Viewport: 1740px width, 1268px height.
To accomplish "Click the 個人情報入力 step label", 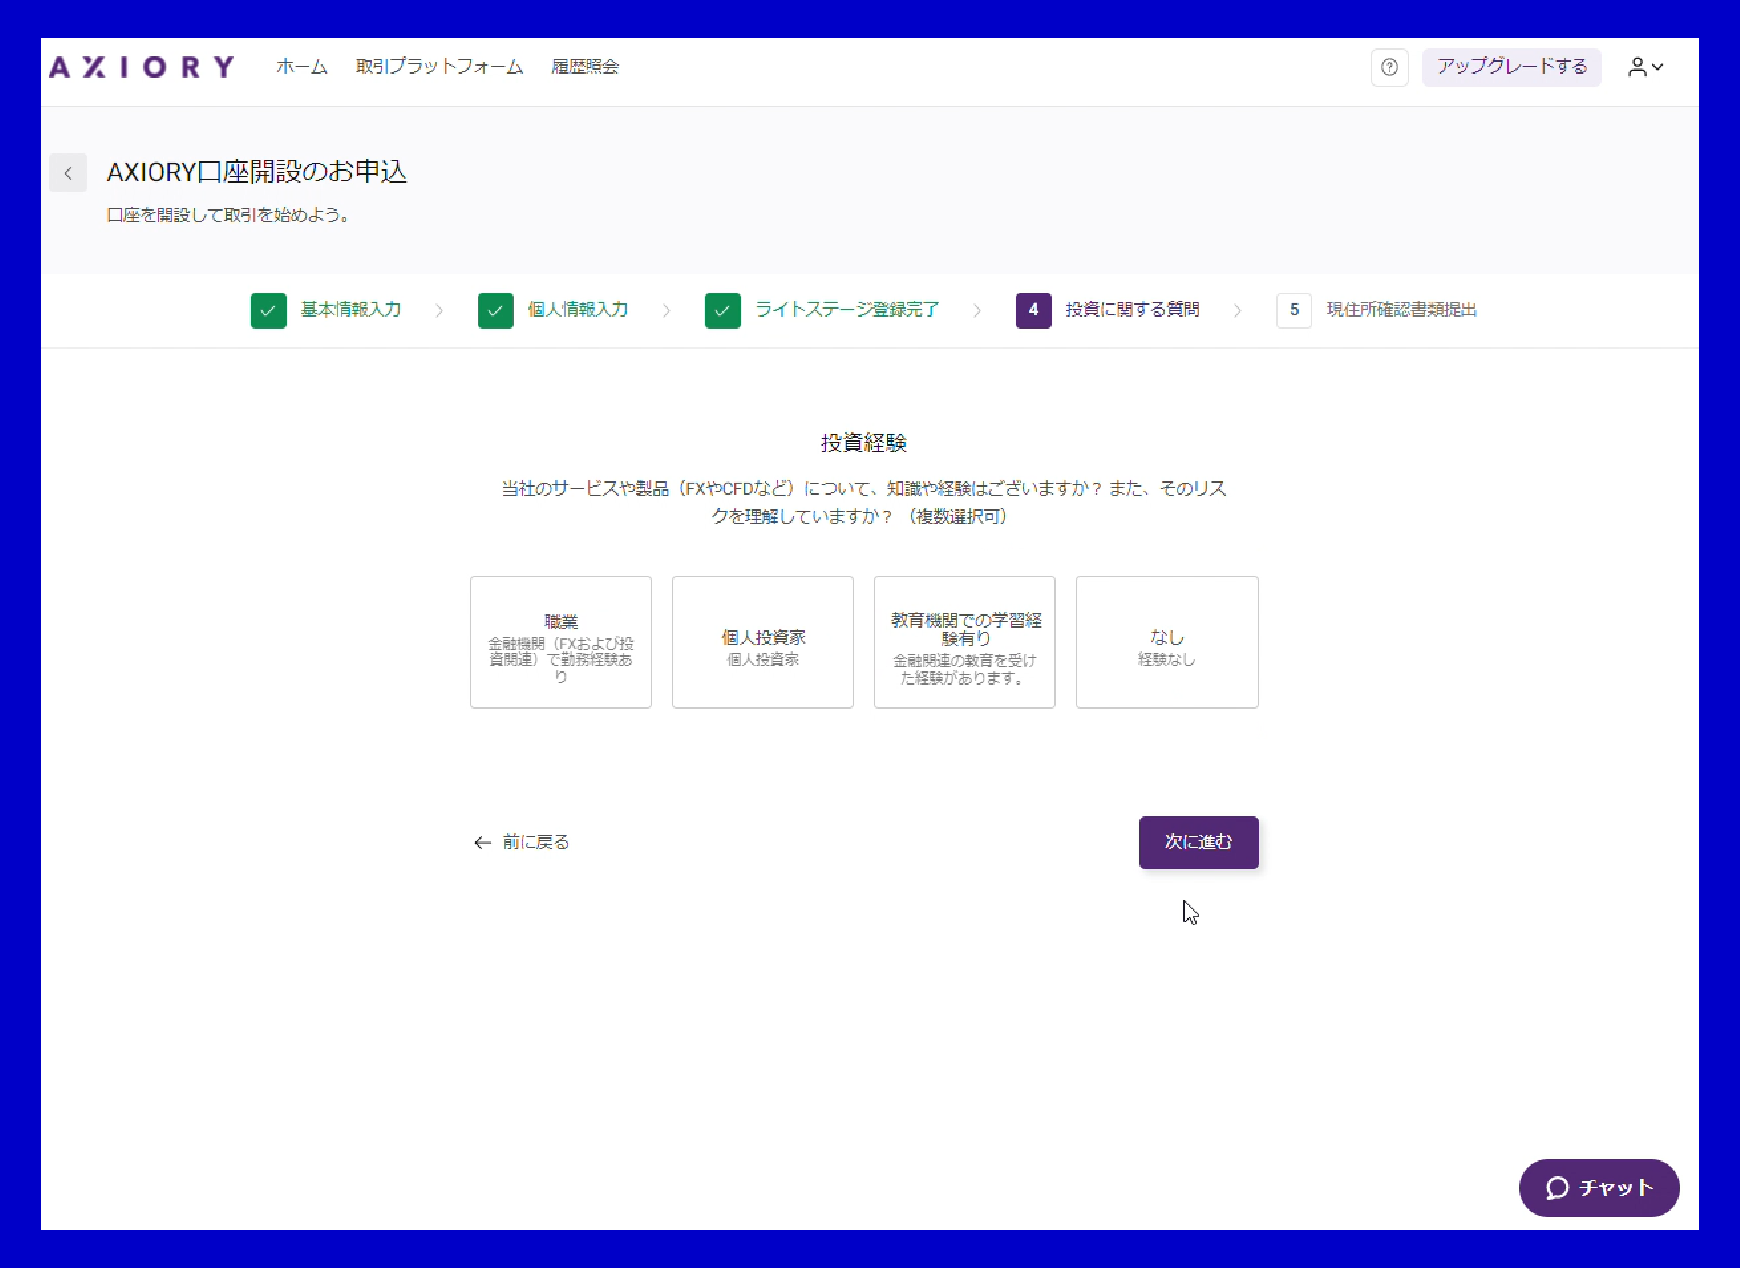I will tap(578, 310).
